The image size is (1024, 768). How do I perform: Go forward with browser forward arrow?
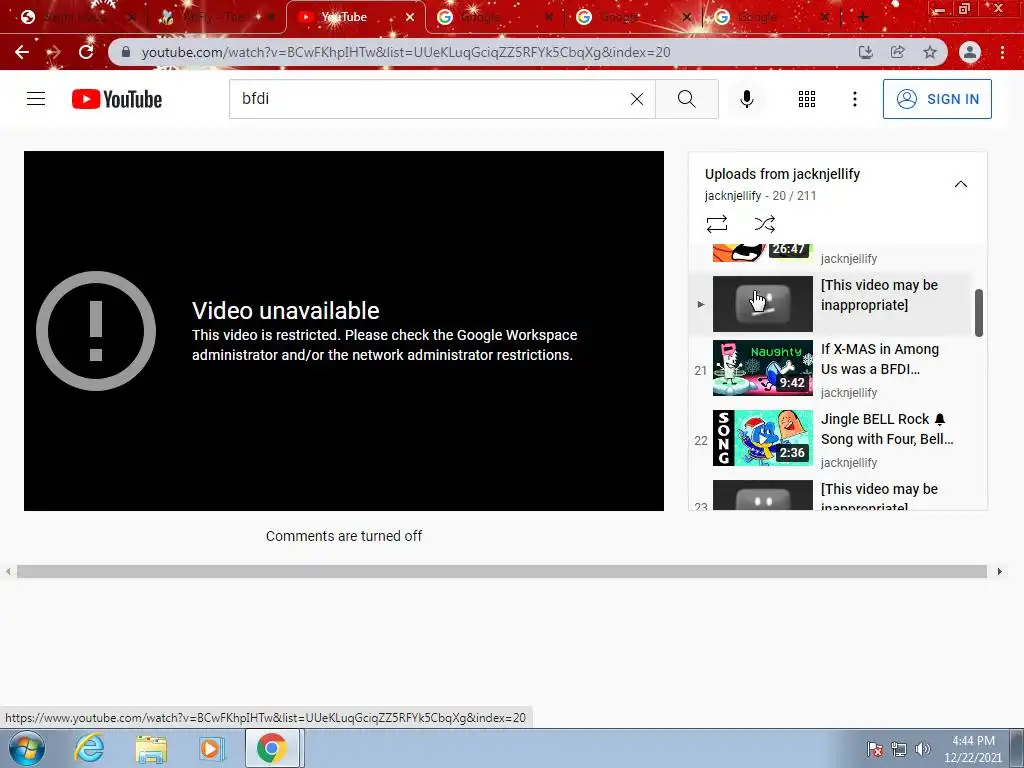[x=54, y=52]
